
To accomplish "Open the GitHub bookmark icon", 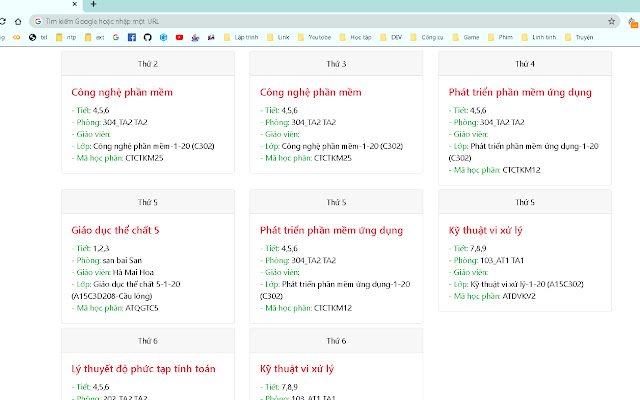I will coord(147,37).
